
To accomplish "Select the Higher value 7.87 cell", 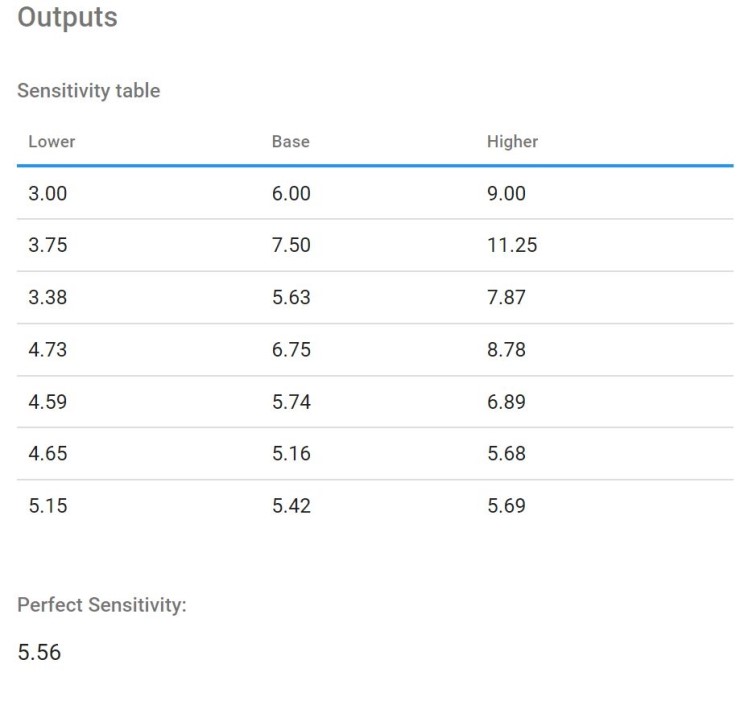I will pos(506,298).
